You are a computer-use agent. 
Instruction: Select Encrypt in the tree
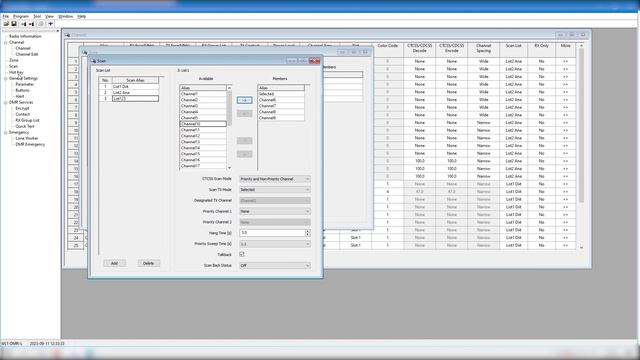tap(22, 109)
